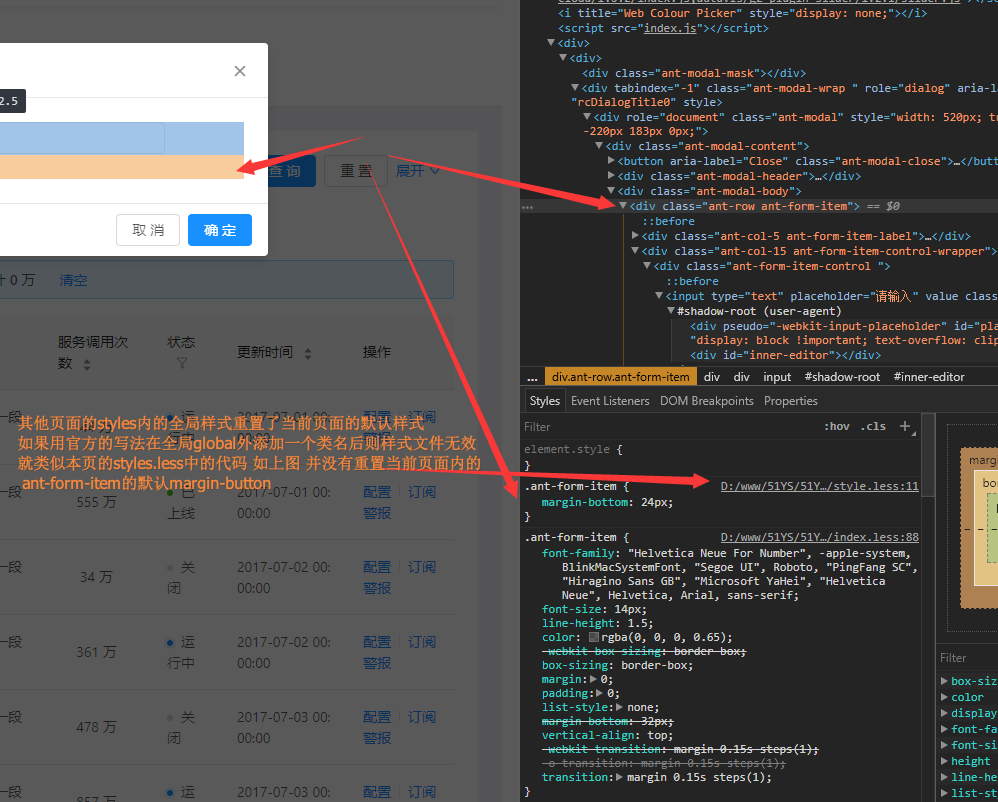This screenshot has height=802, width=998.
Task: Click 配置 link in the 478 万 row
Action: pyautogui.click(x=377, y=717)
